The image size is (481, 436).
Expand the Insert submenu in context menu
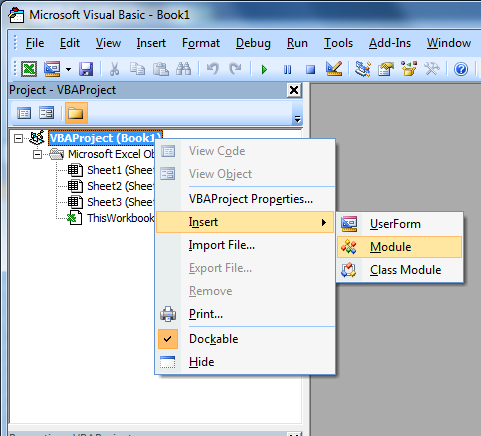coord(245,222)
